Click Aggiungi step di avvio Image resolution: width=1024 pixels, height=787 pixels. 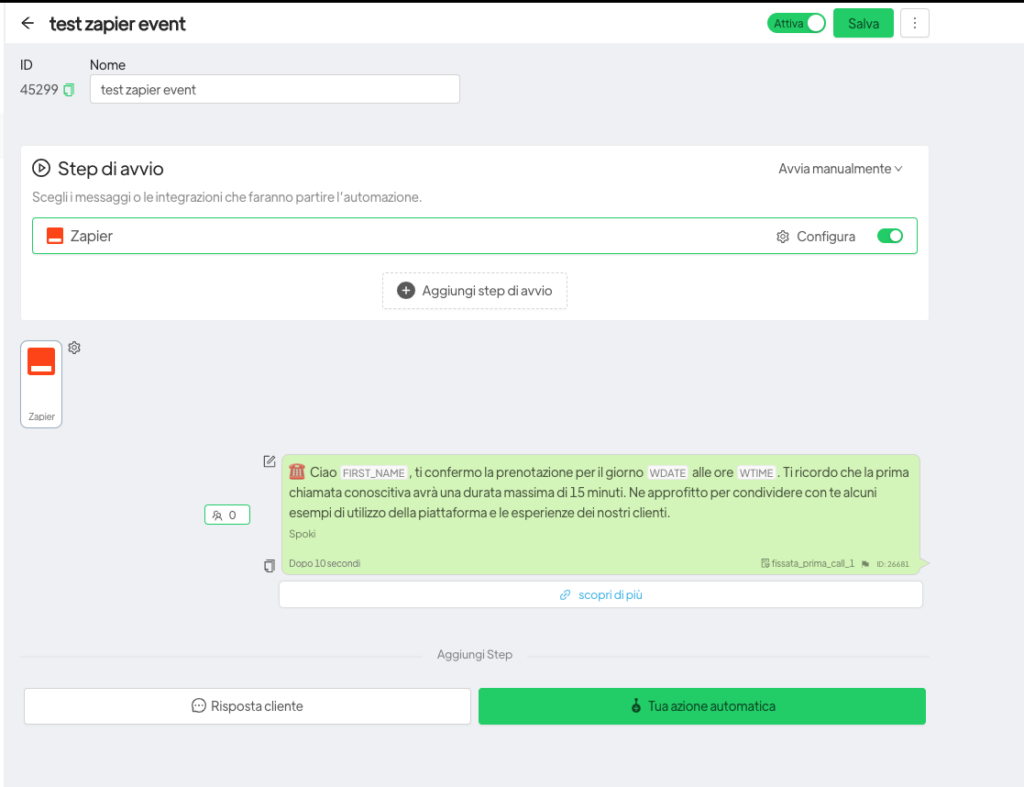[x=474, y=291]
